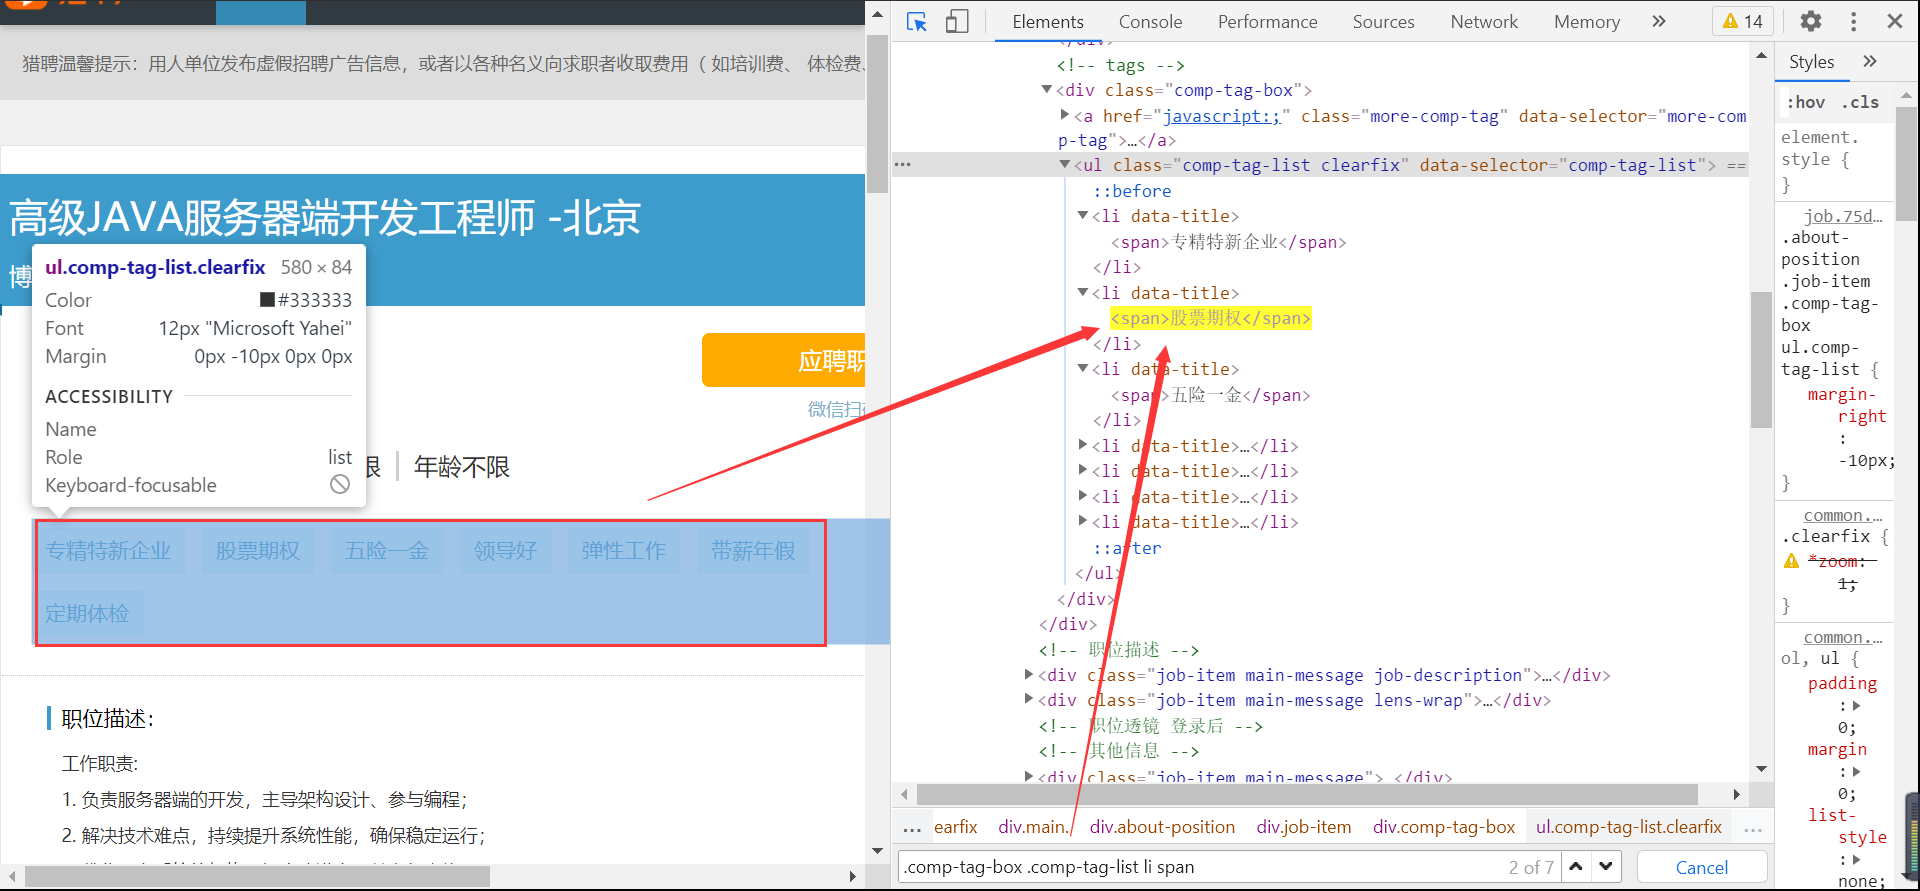1920x891 pixels.
Task: Switch to the Performance tab
Action: click(1267, 22)
